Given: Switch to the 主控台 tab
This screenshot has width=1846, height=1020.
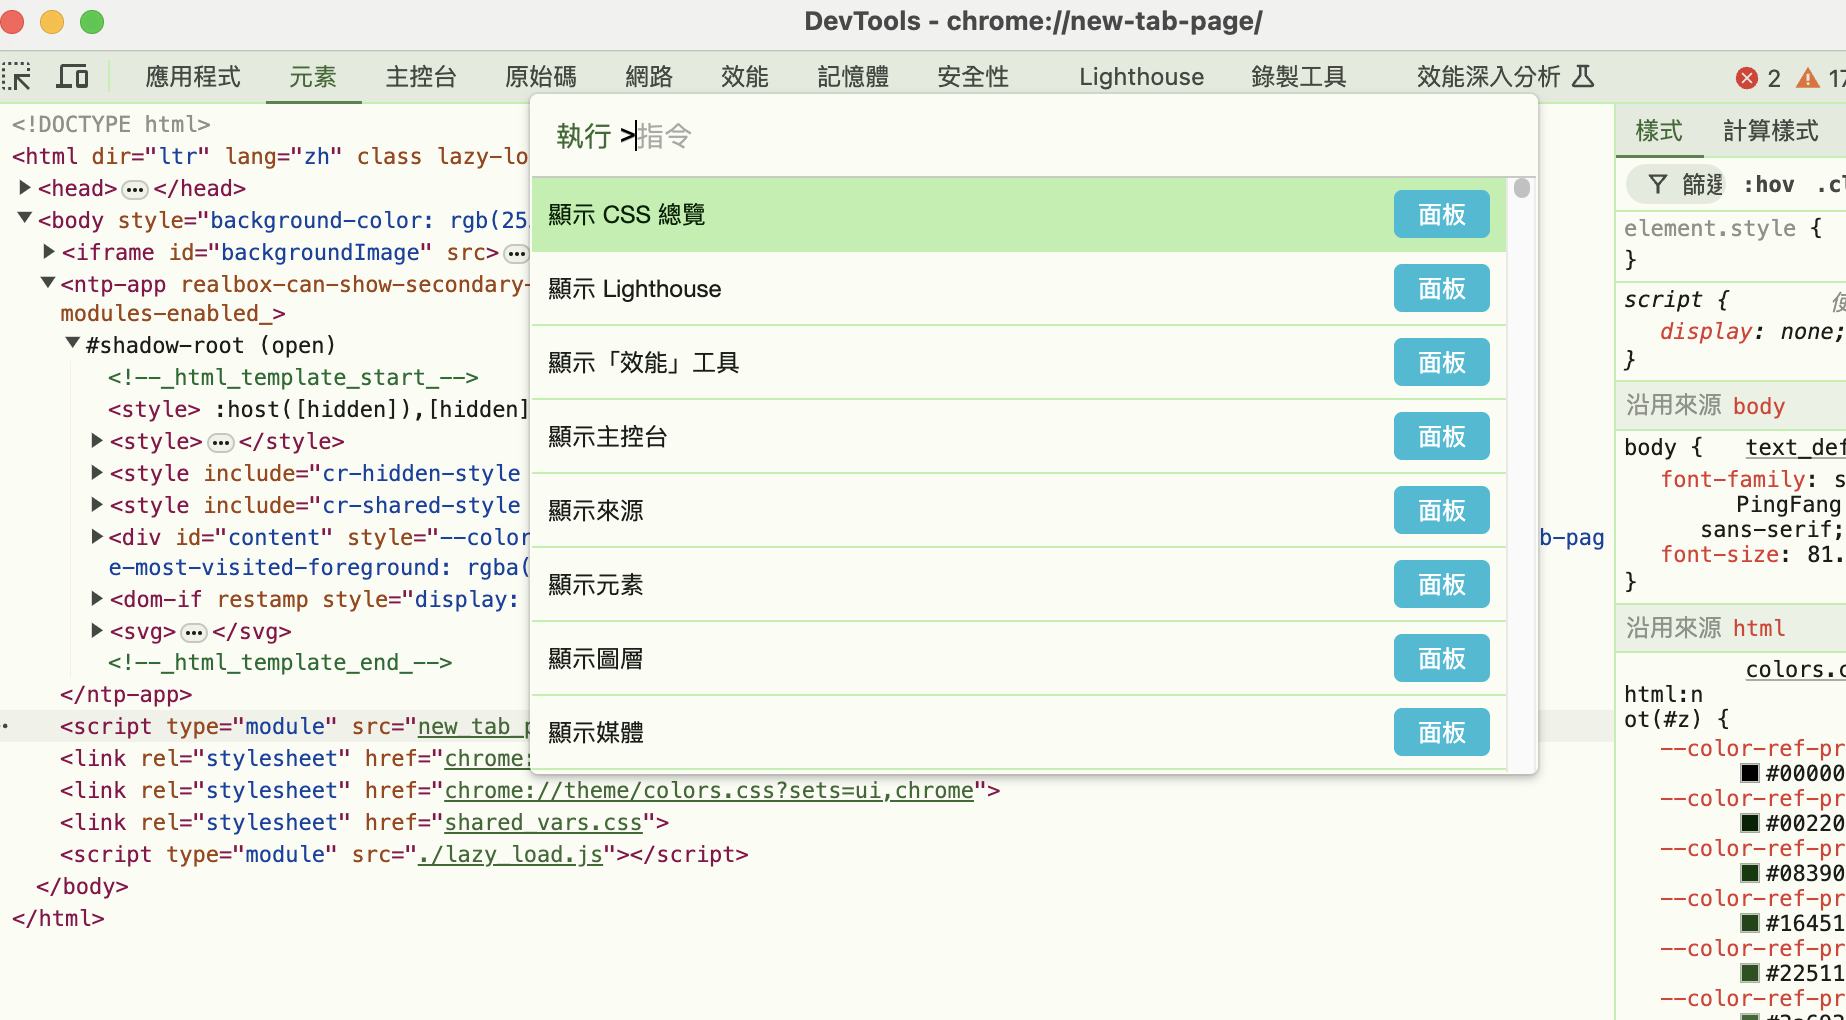Looking at the screenshot, I should click(x=421, y=77).
